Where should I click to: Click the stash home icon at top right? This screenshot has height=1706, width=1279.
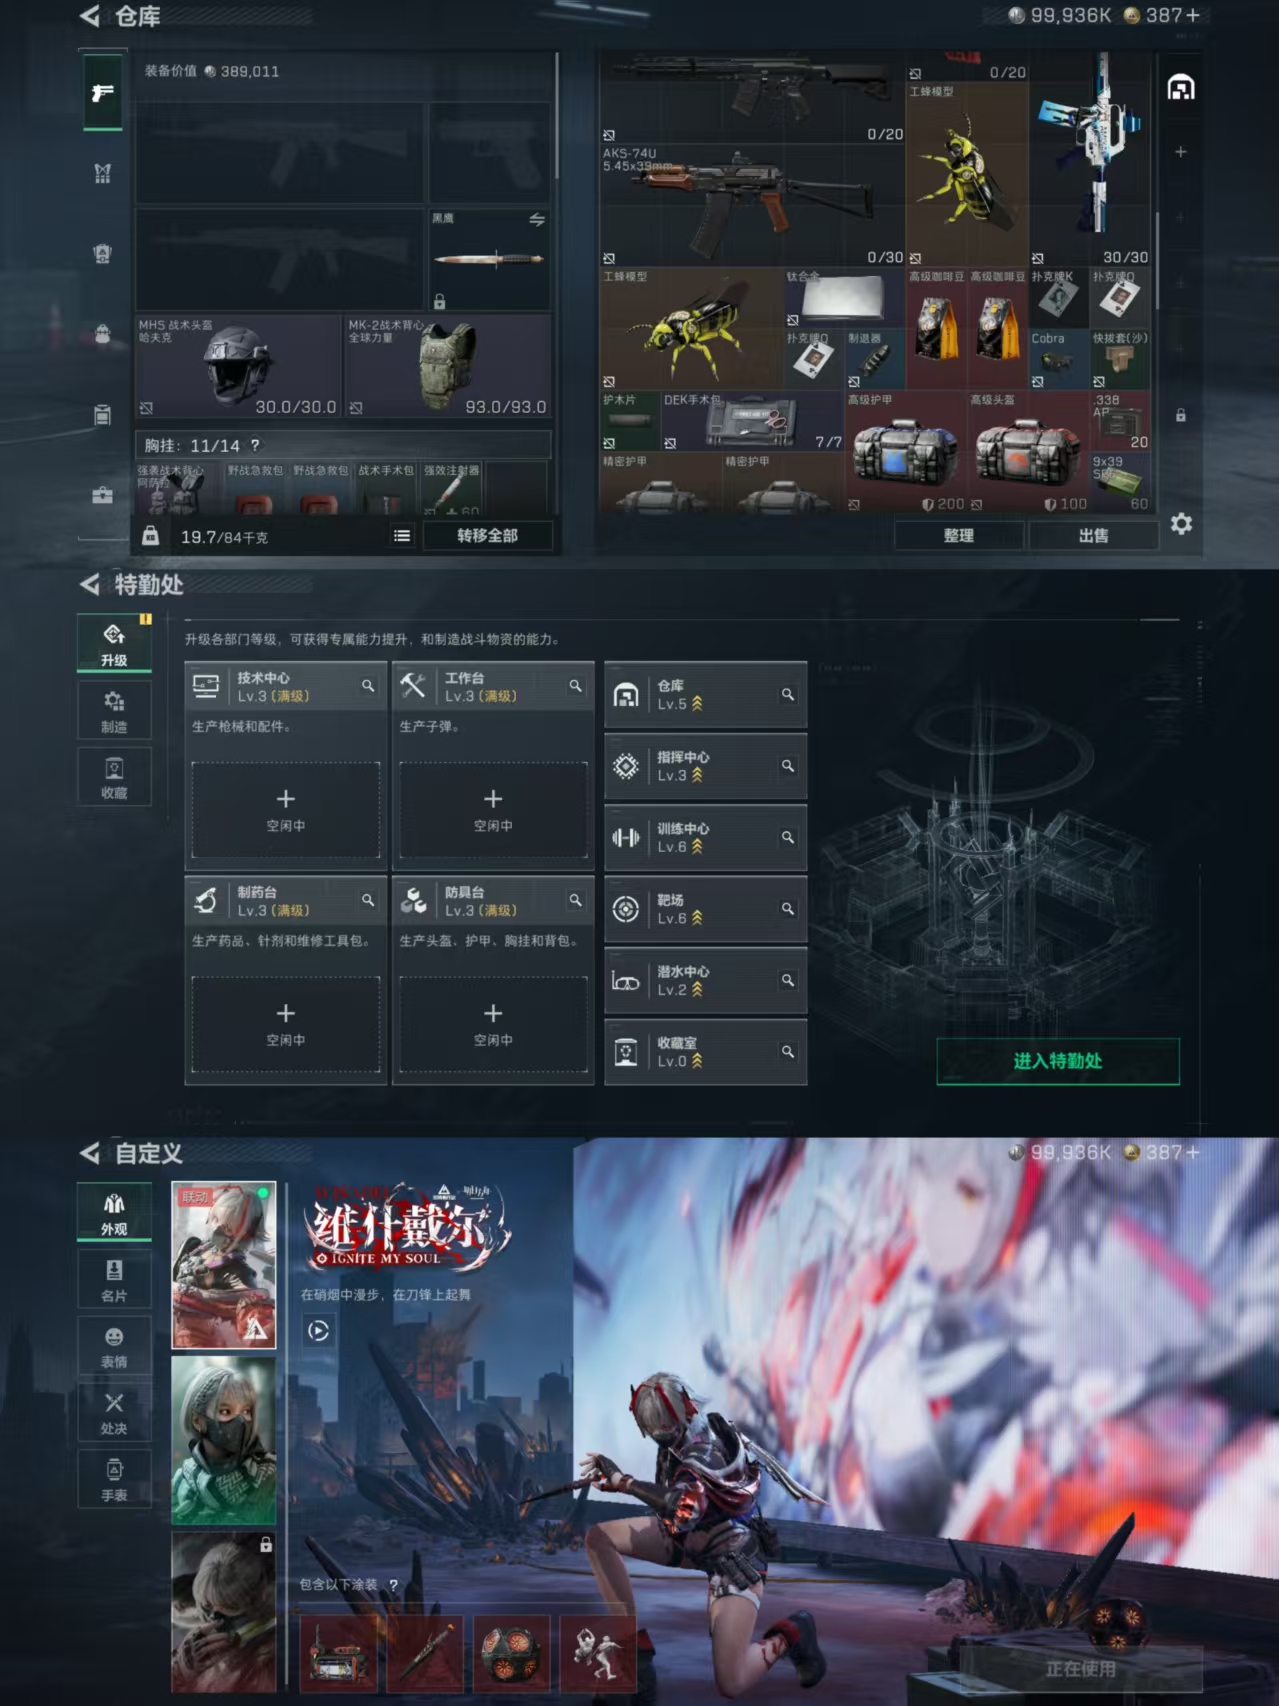pos(1181,88)
